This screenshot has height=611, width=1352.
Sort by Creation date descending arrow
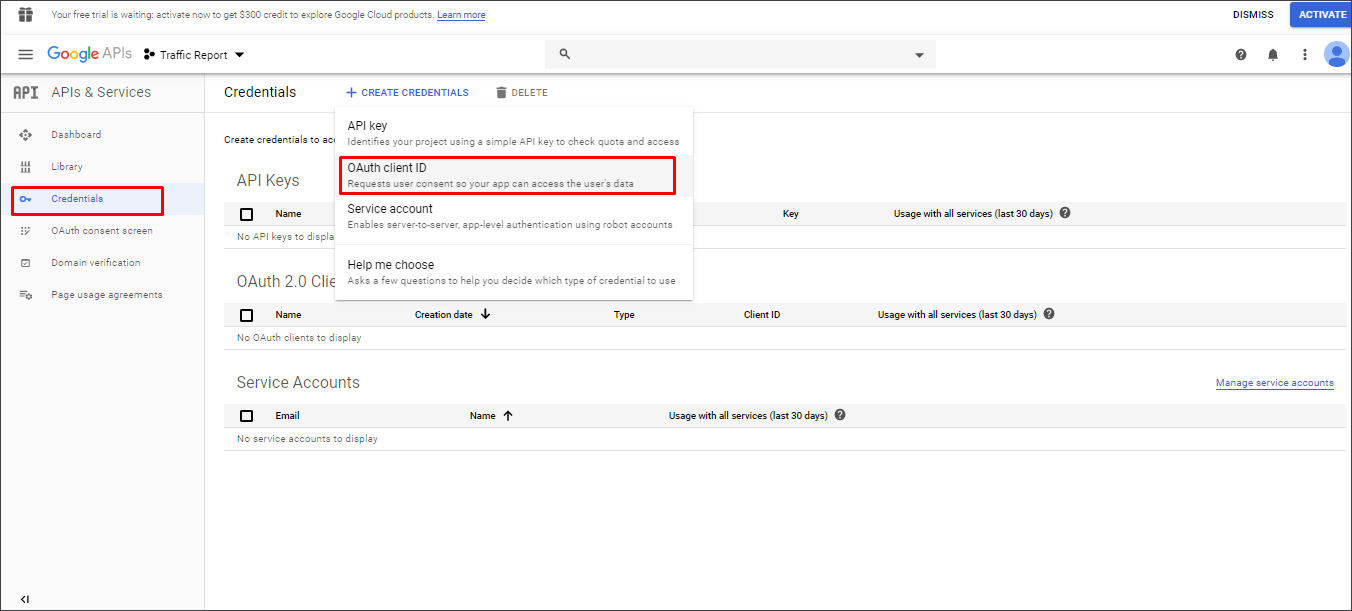click(x=486, y=314)
